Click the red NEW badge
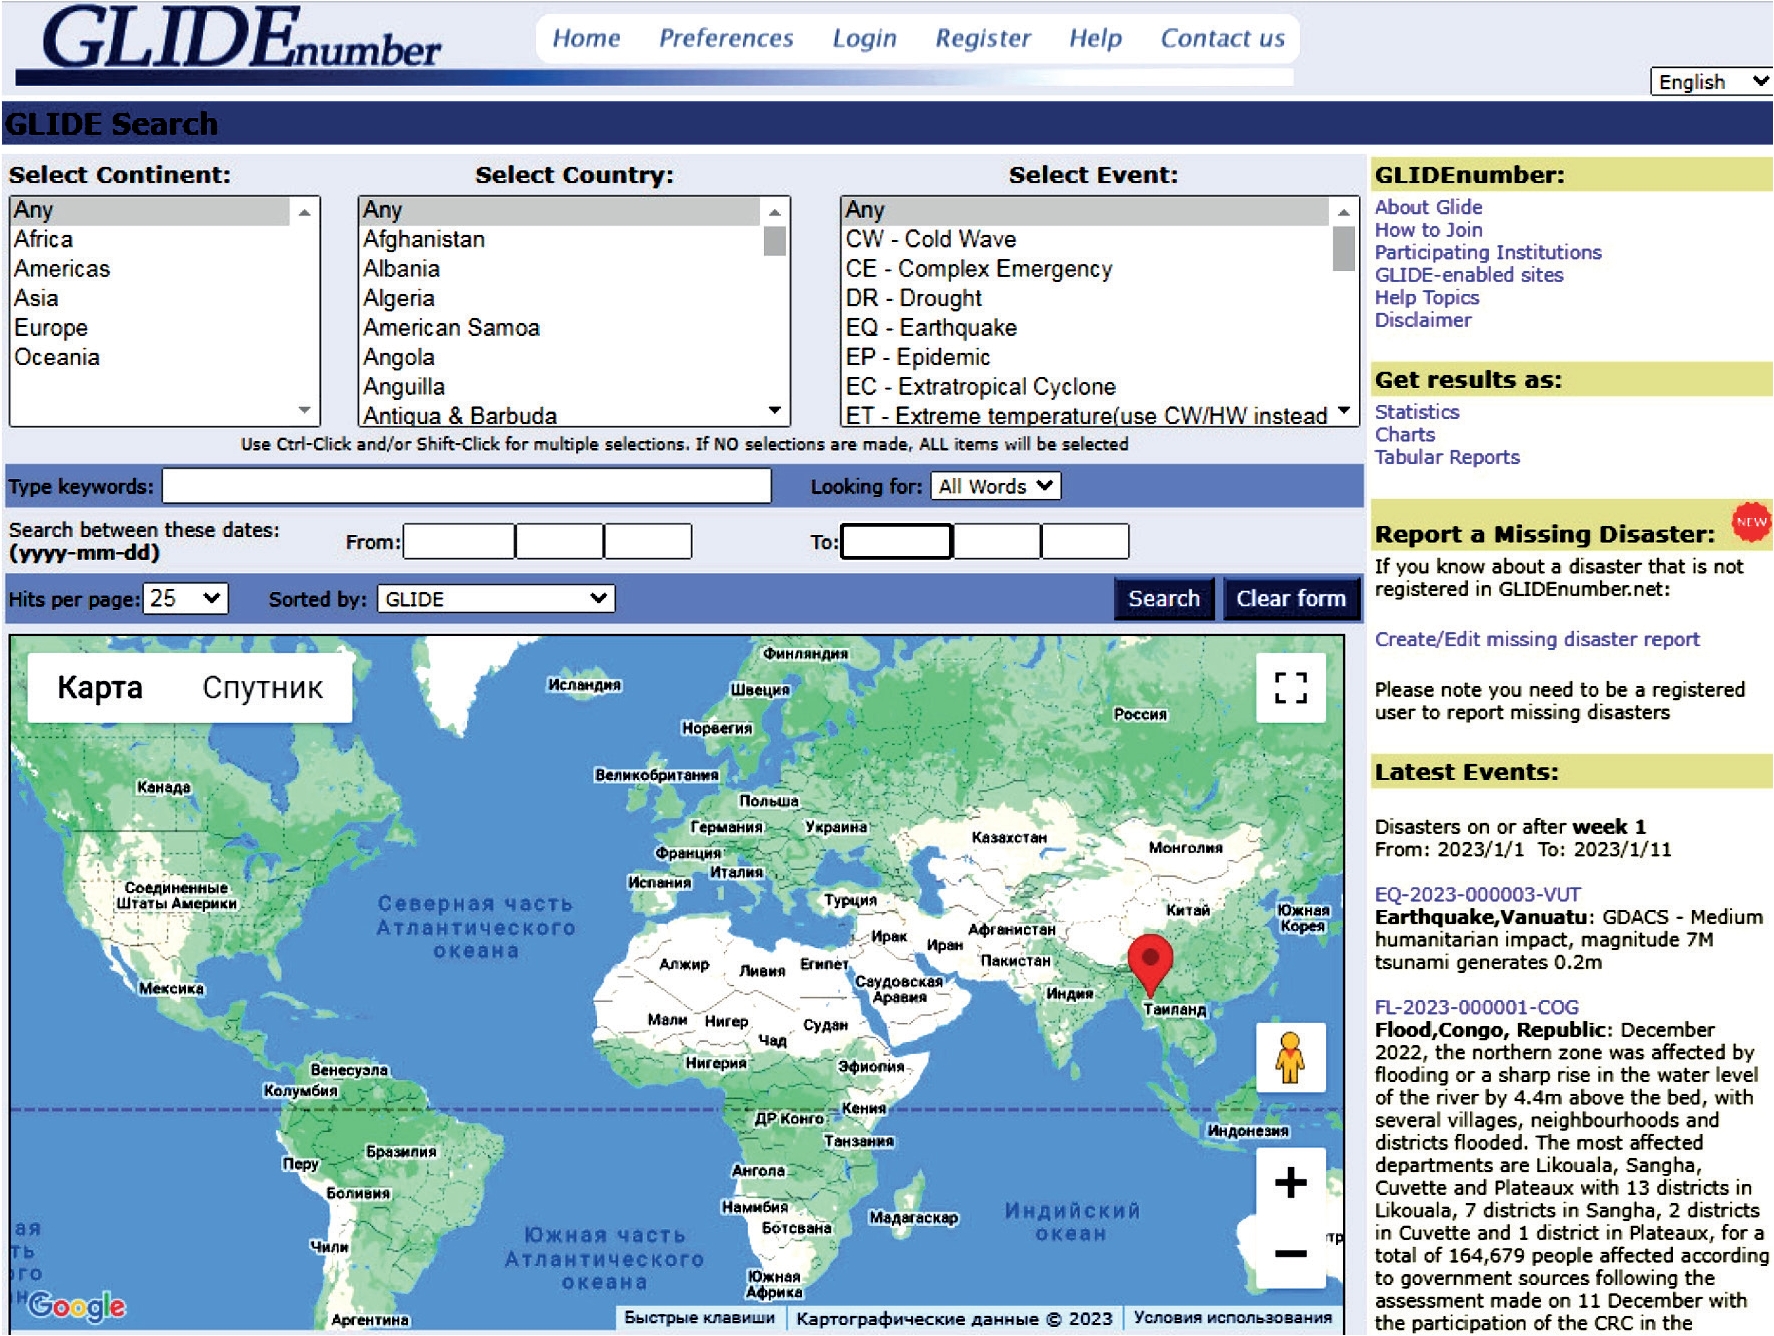Screen dimensions: 1774x1336 tap(1750, 522)
